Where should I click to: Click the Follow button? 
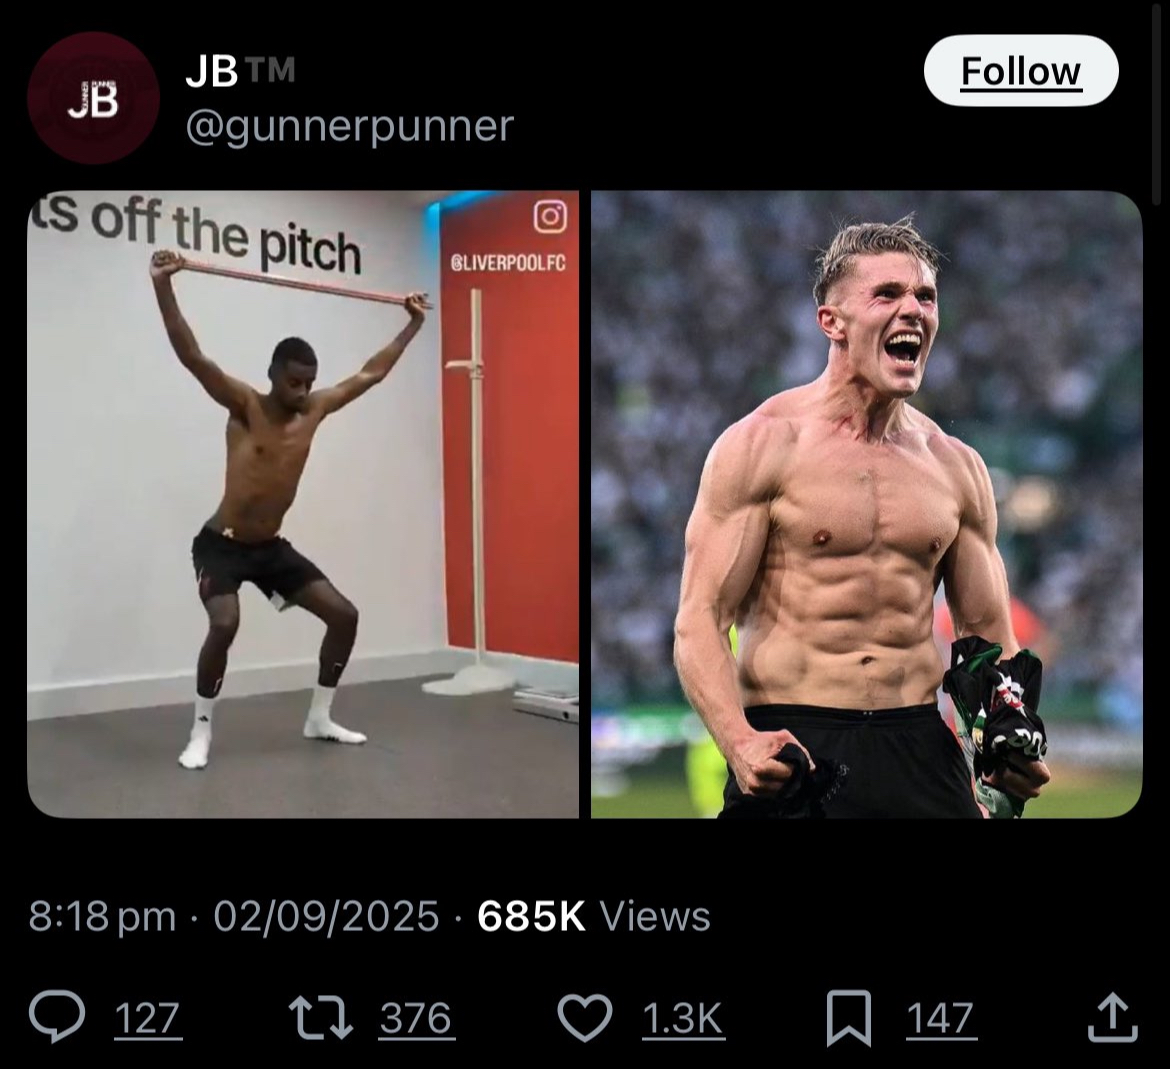pos(1020,71)
